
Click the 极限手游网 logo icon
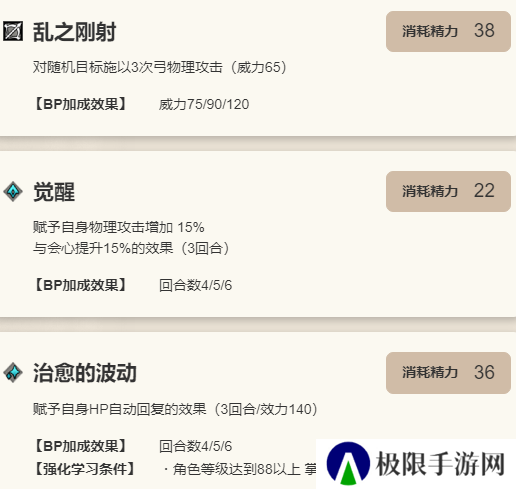point(348,464)
